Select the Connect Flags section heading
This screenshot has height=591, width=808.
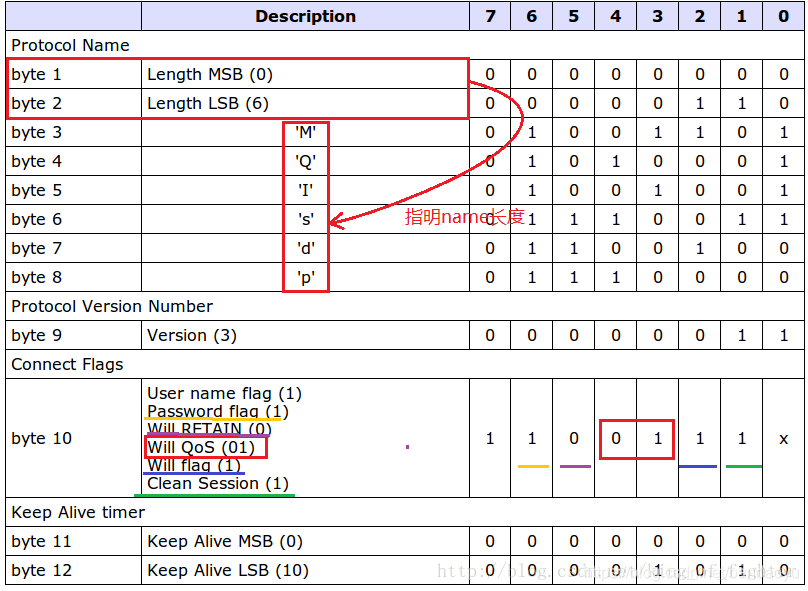pyautogui.click(x=67, y=364)
